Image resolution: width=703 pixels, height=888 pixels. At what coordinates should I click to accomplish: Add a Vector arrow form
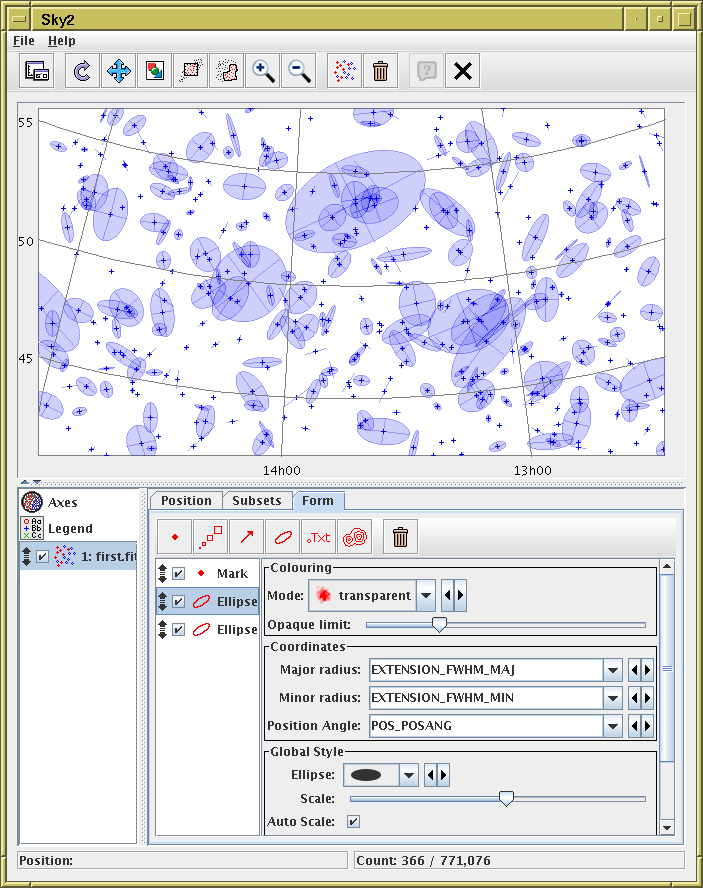[247, 537]
